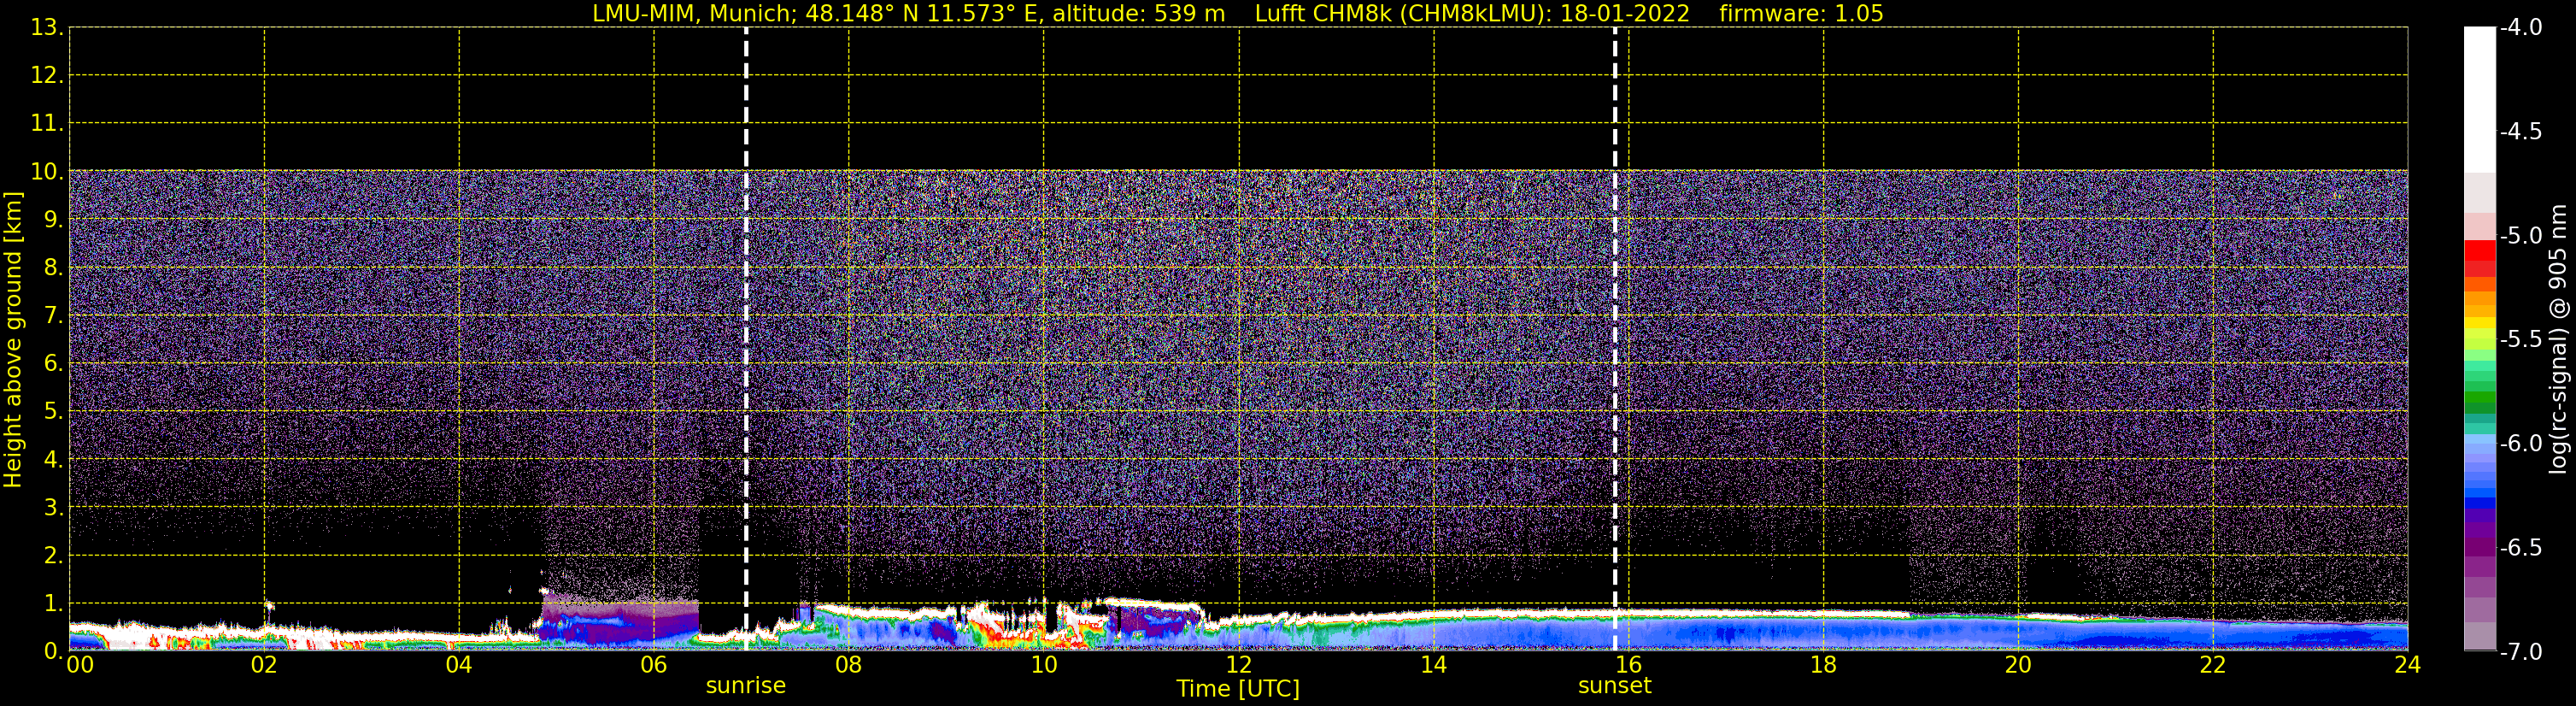Click the 12 hour tick on the time axis
2576x706 pixels.
click(1238, 666)
